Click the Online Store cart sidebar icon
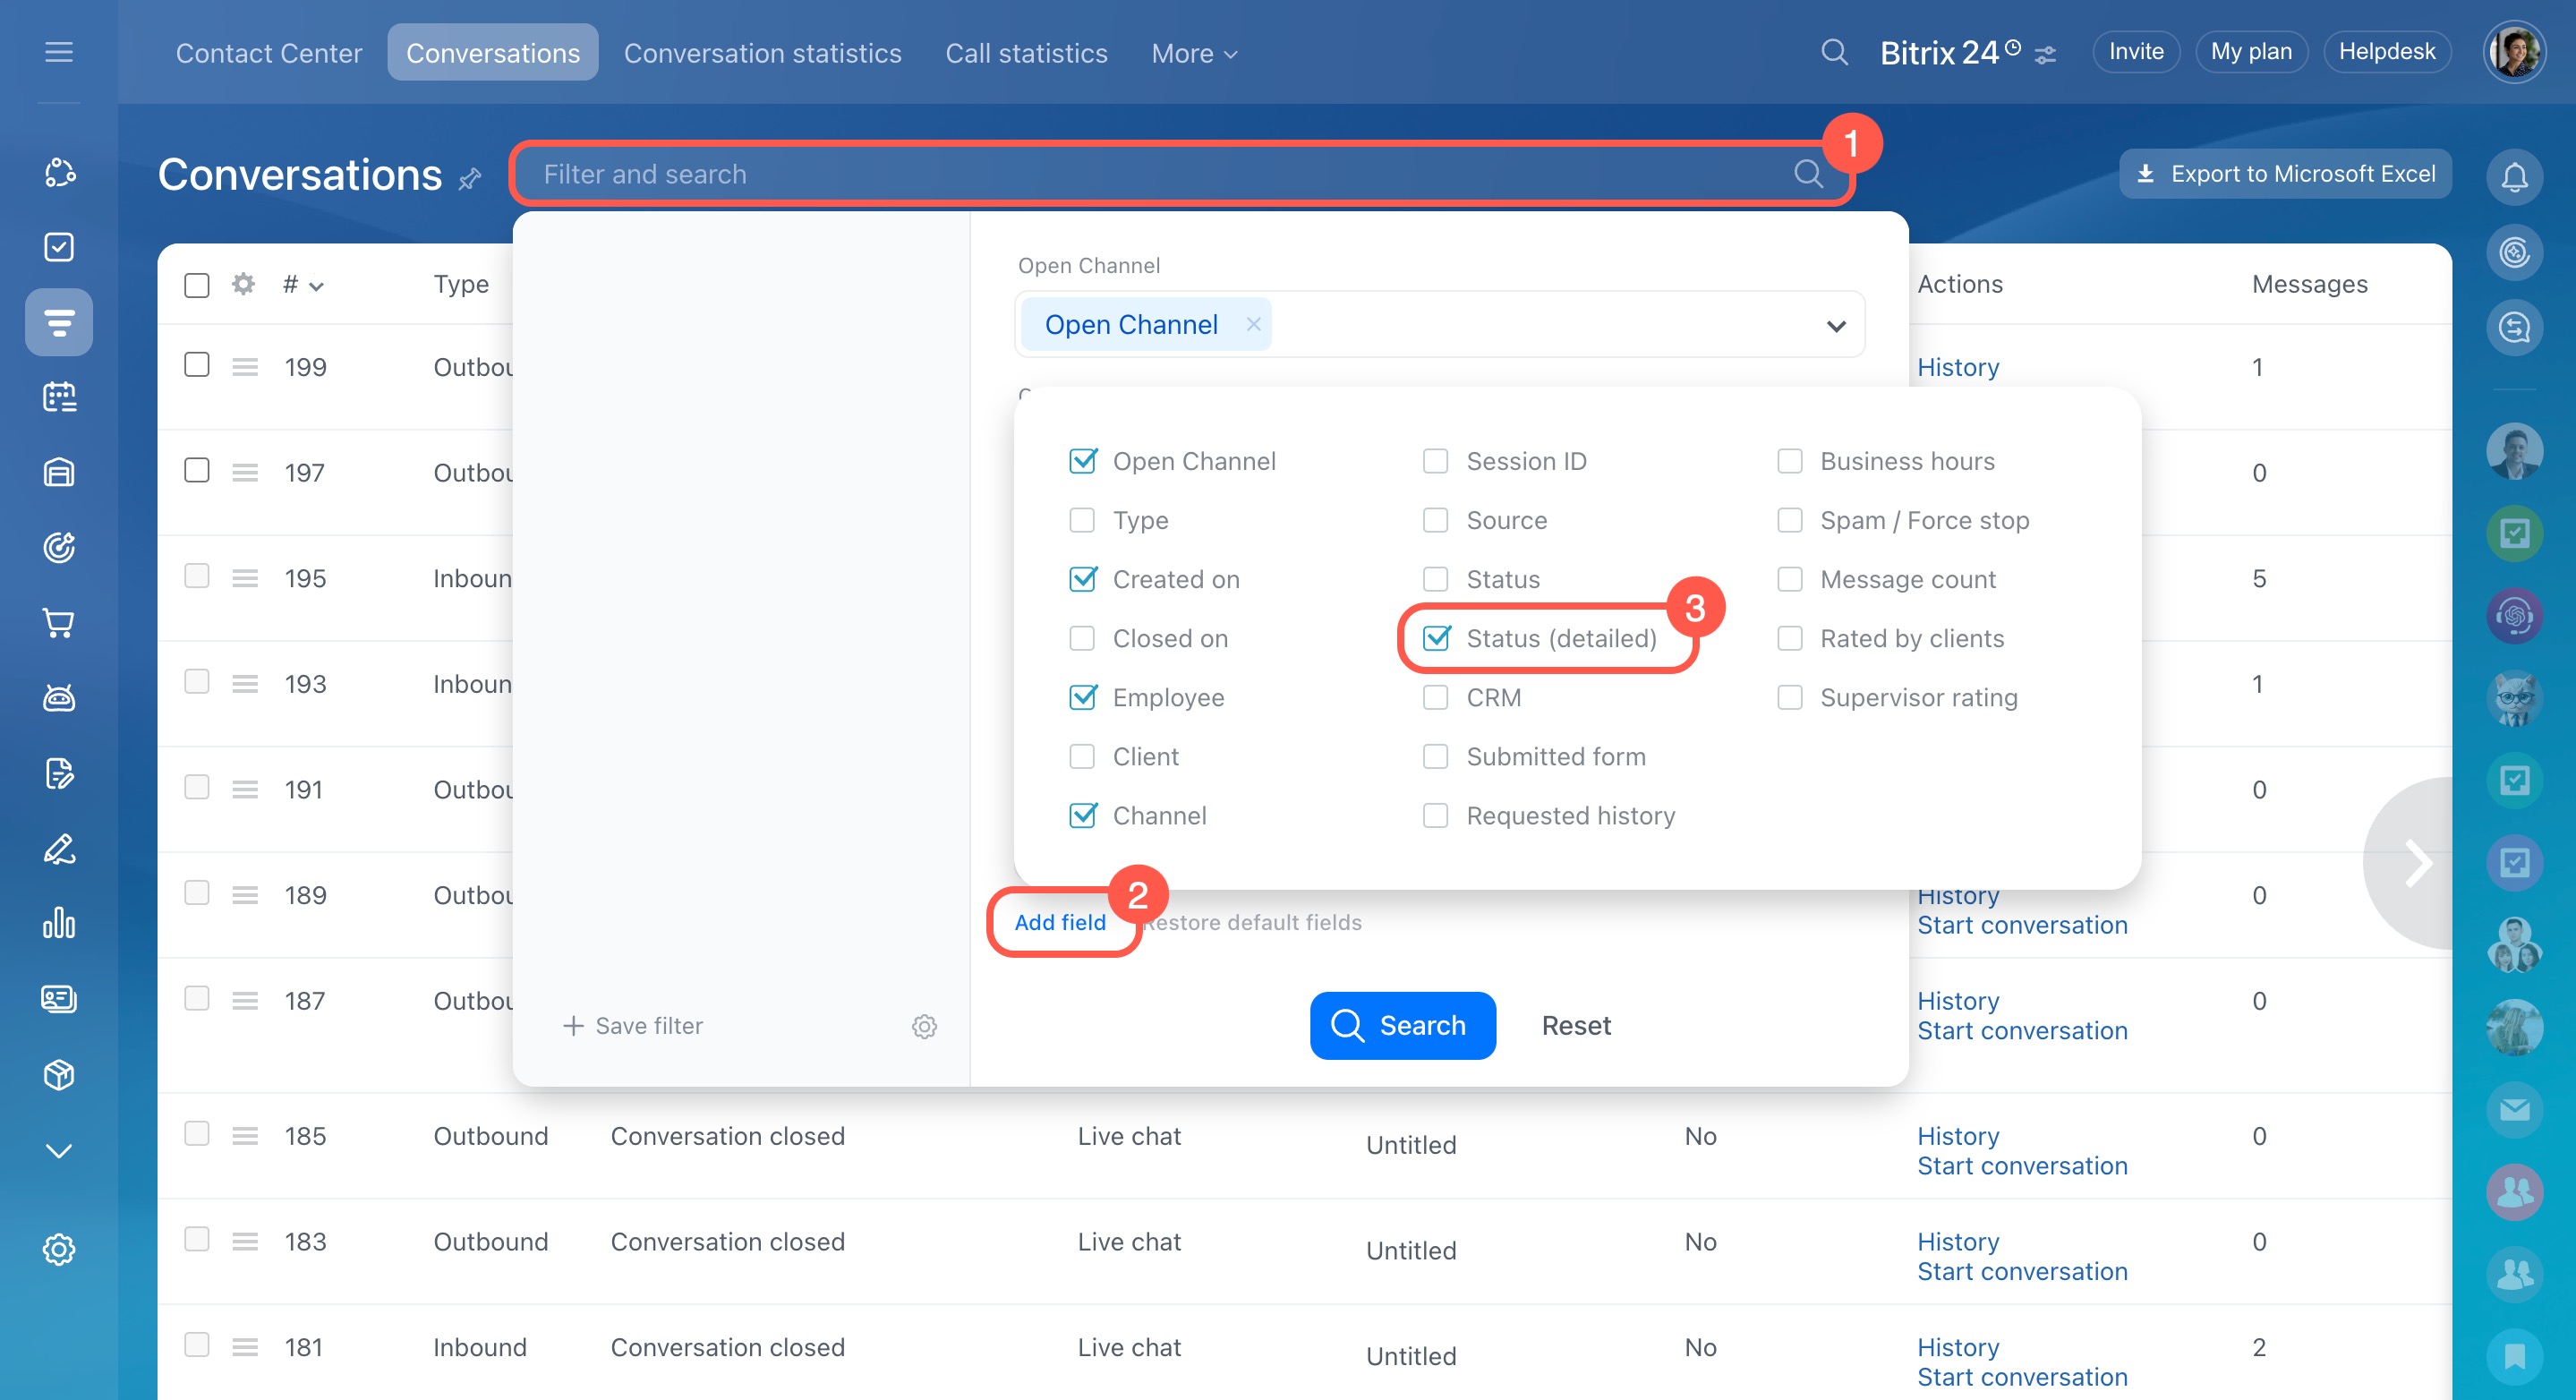 59,623
